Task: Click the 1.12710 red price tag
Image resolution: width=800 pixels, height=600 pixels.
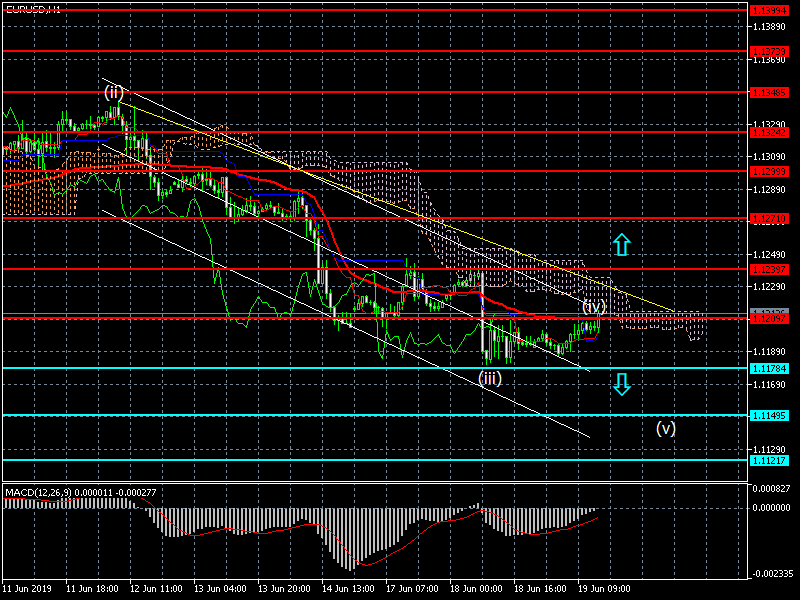Action: pyautogui.click(x=769, y=219)
